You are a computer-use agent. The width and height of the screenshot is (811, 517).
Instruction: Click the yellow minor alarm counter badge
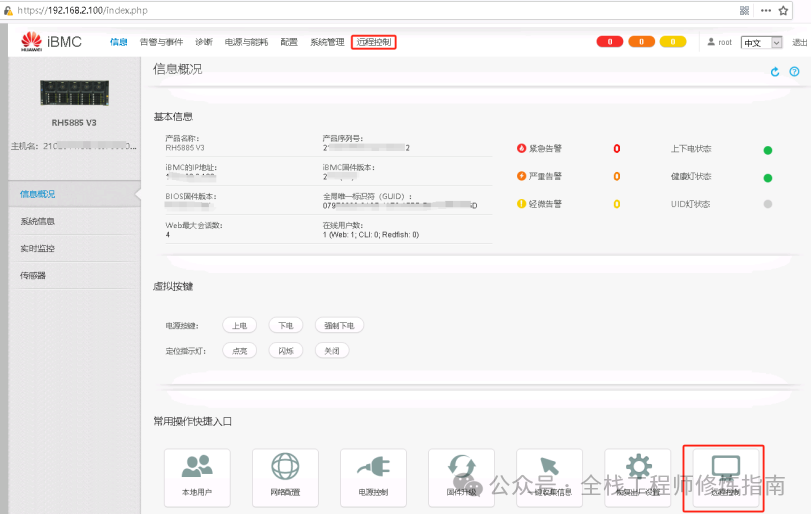pos(672,42)
